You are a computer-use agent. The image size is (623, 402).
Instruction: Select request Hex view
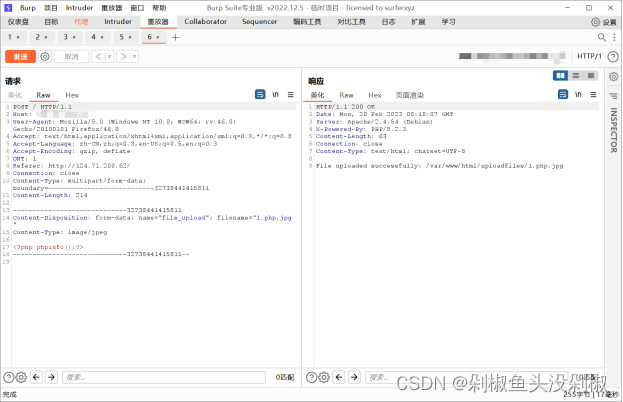[x=72, y=95]
